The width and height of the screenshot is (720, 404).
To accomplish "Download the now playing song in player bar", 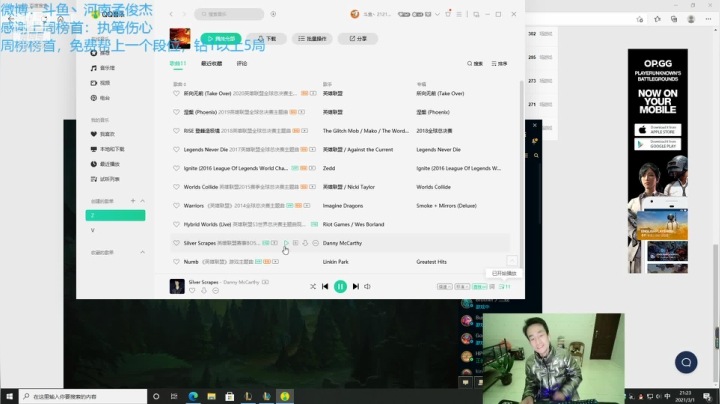I will (x=204, y=291).
